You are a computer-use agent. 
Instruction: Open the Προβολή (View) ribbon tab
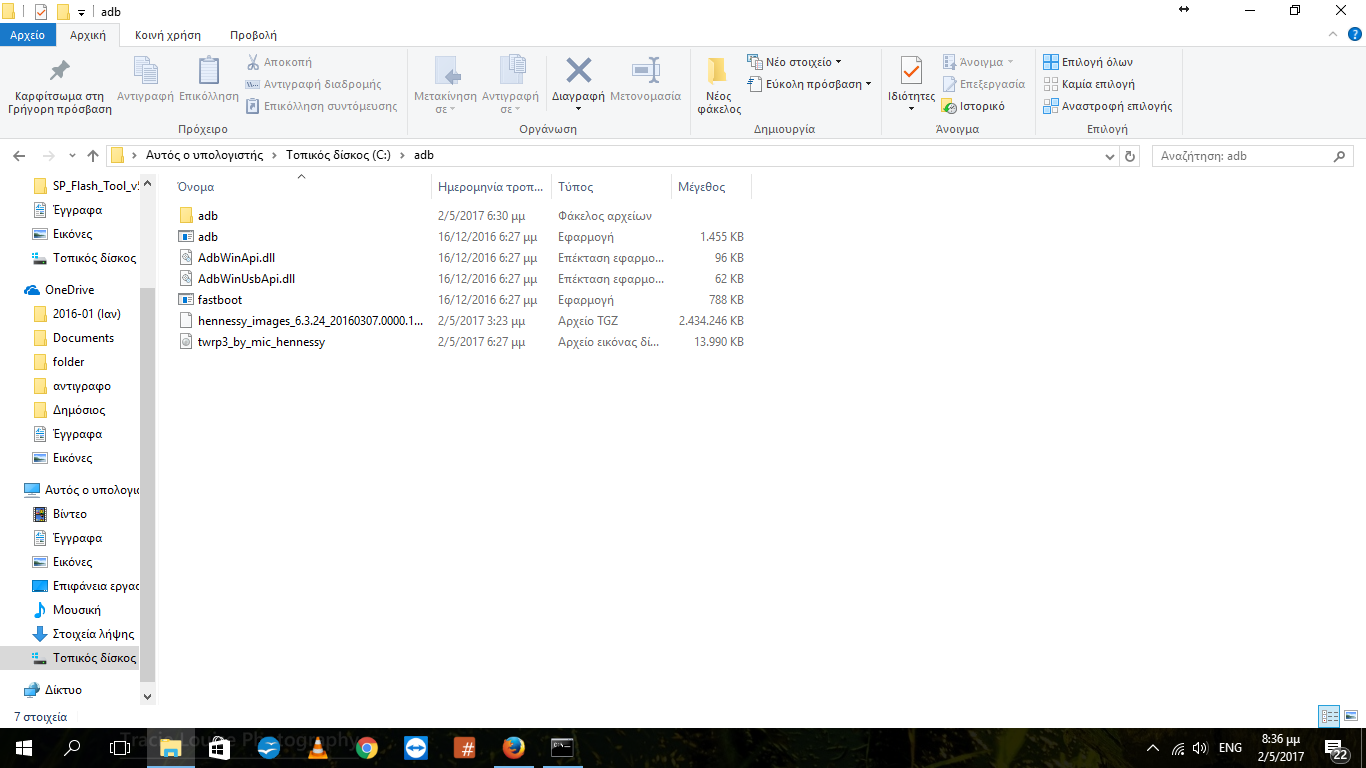pos(254,35)
